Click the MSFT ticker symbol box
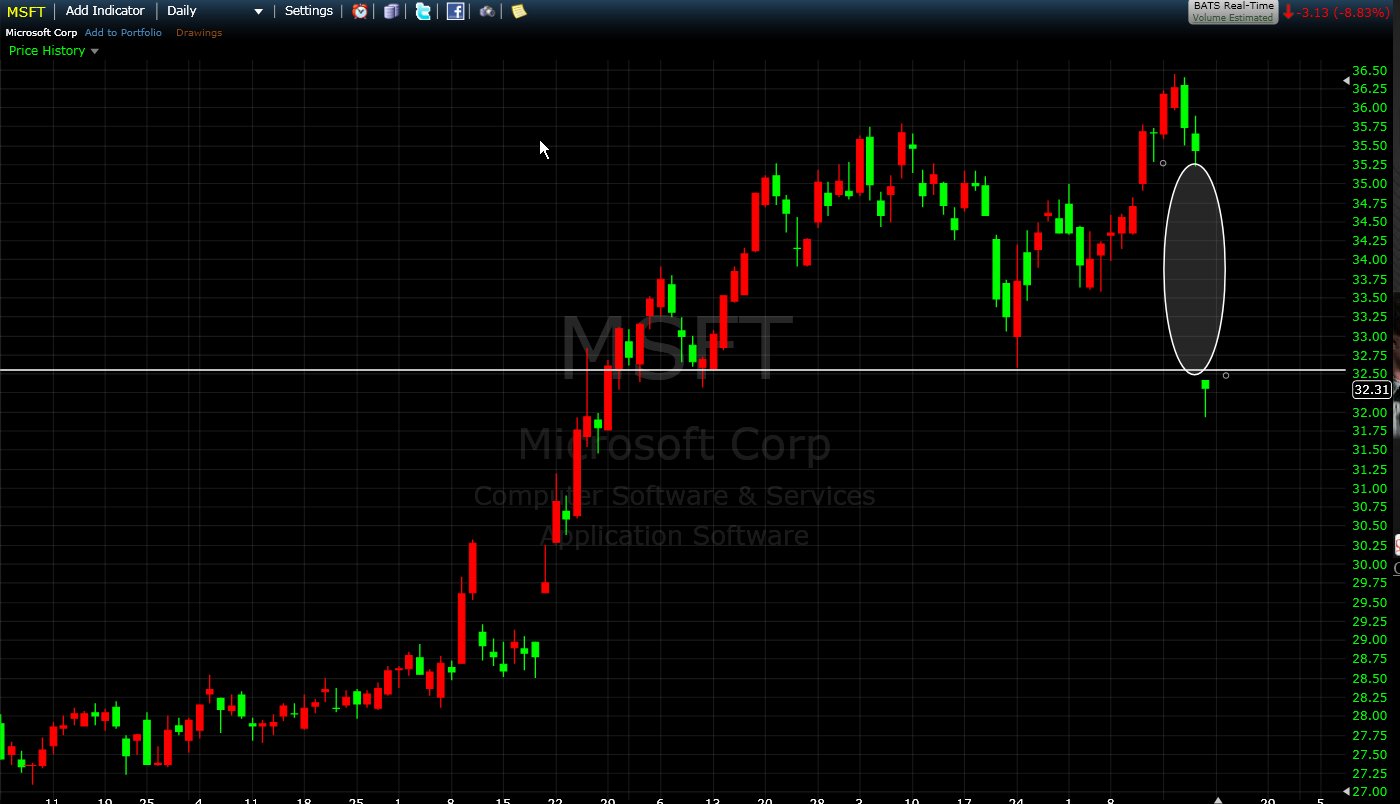 [26, 11]
